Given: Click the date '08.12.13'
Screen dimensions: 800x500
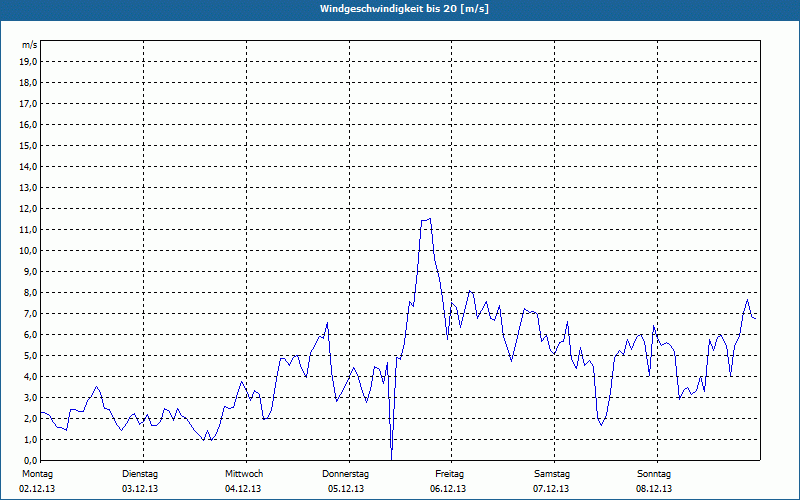Looking at the screenshot, I should (654, 489).
